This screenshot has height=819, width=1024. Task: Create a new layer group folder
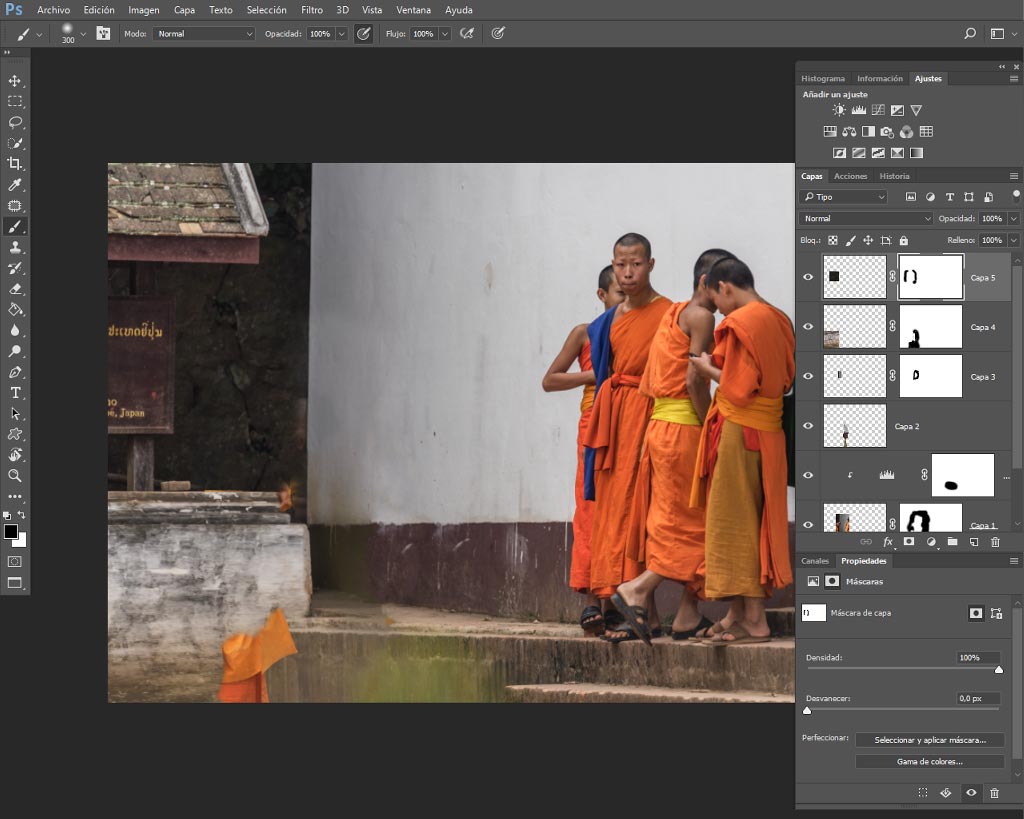pos(952,541)
